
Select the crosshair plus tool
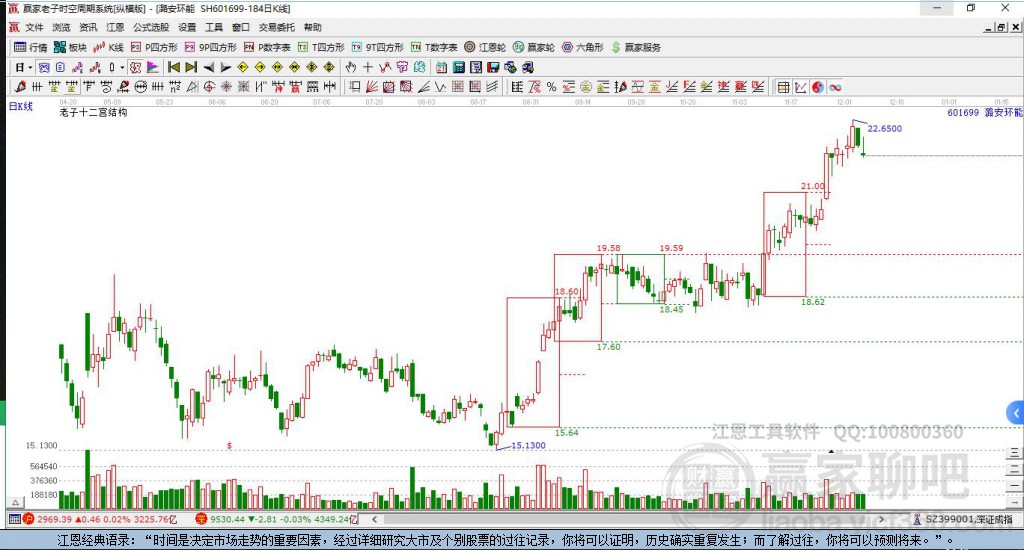point(368,67)
